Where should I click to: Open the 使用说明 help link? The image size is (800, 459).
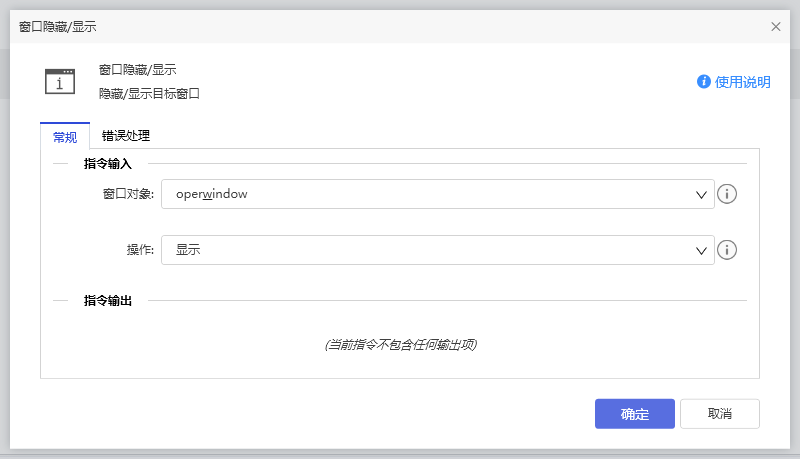point(742,82)
